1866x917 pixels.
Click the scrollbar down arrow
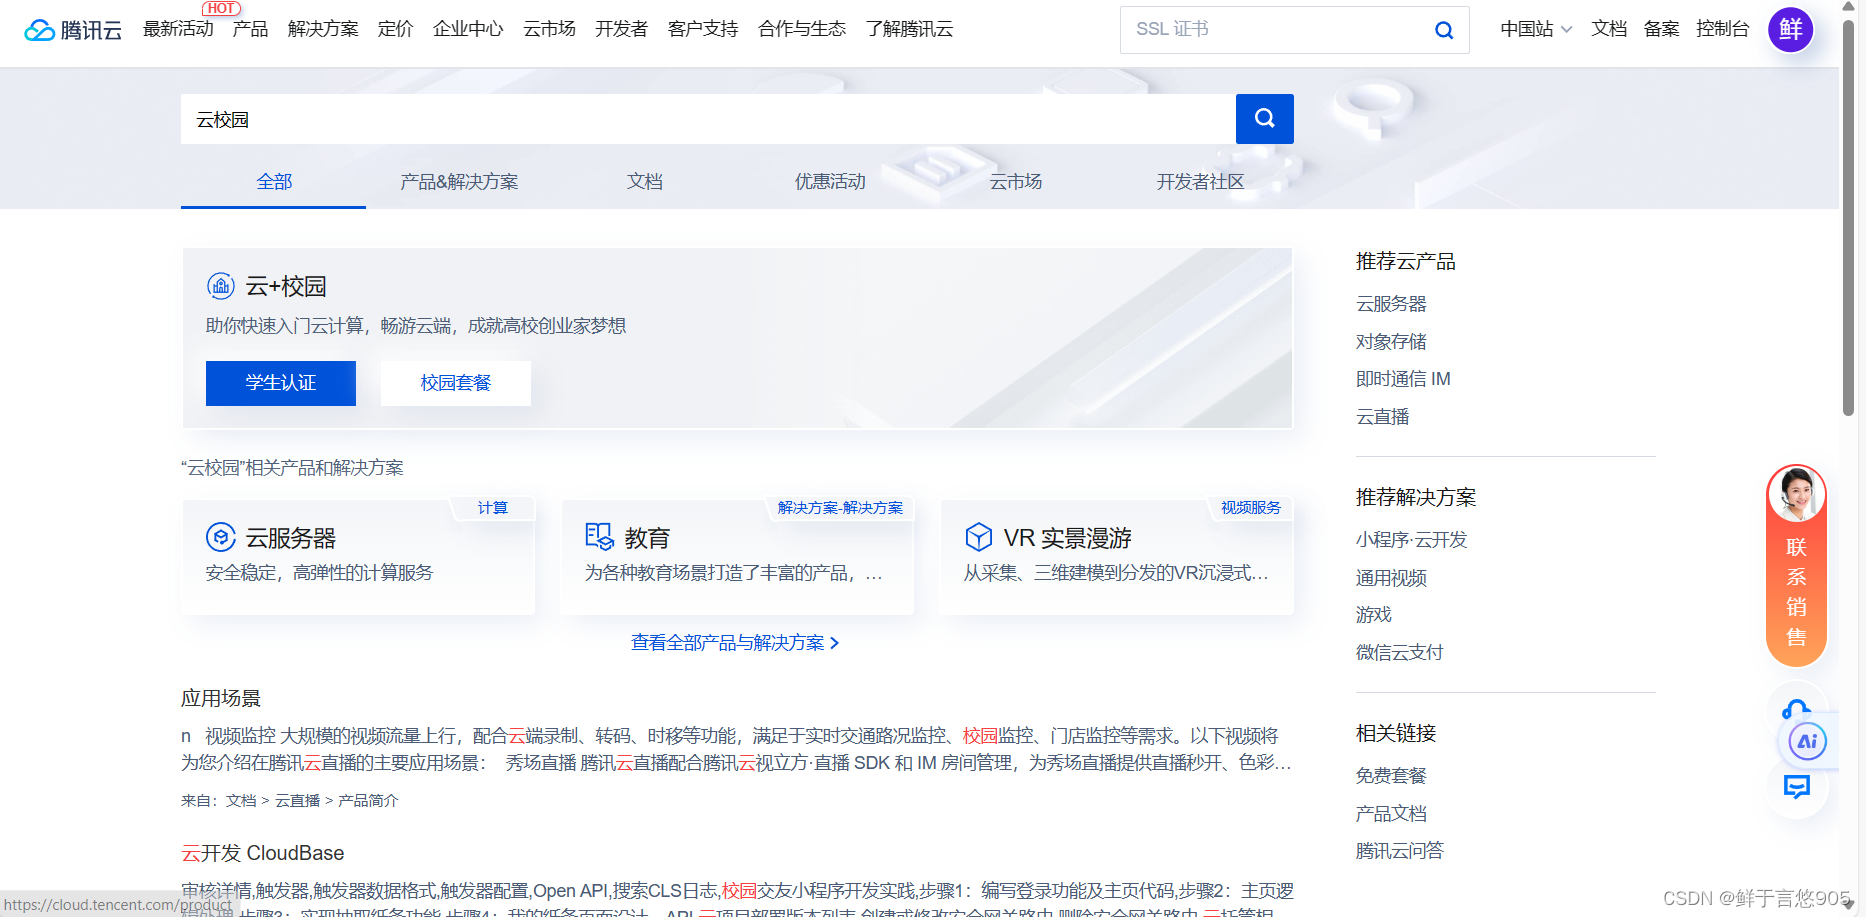(1848, 907)
